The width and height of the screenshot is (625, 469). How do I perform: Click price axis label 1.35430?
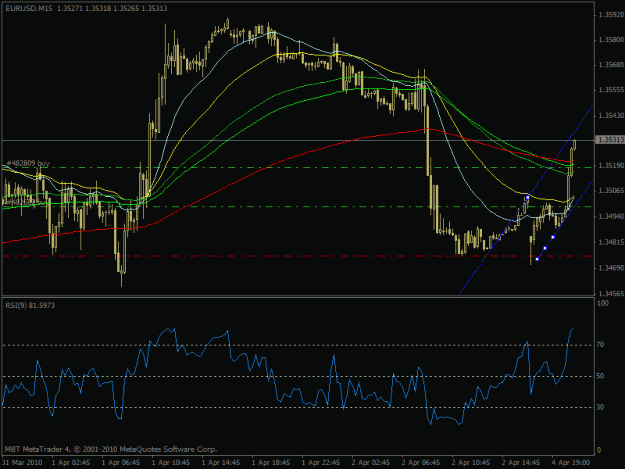click(x=611, y=116)
